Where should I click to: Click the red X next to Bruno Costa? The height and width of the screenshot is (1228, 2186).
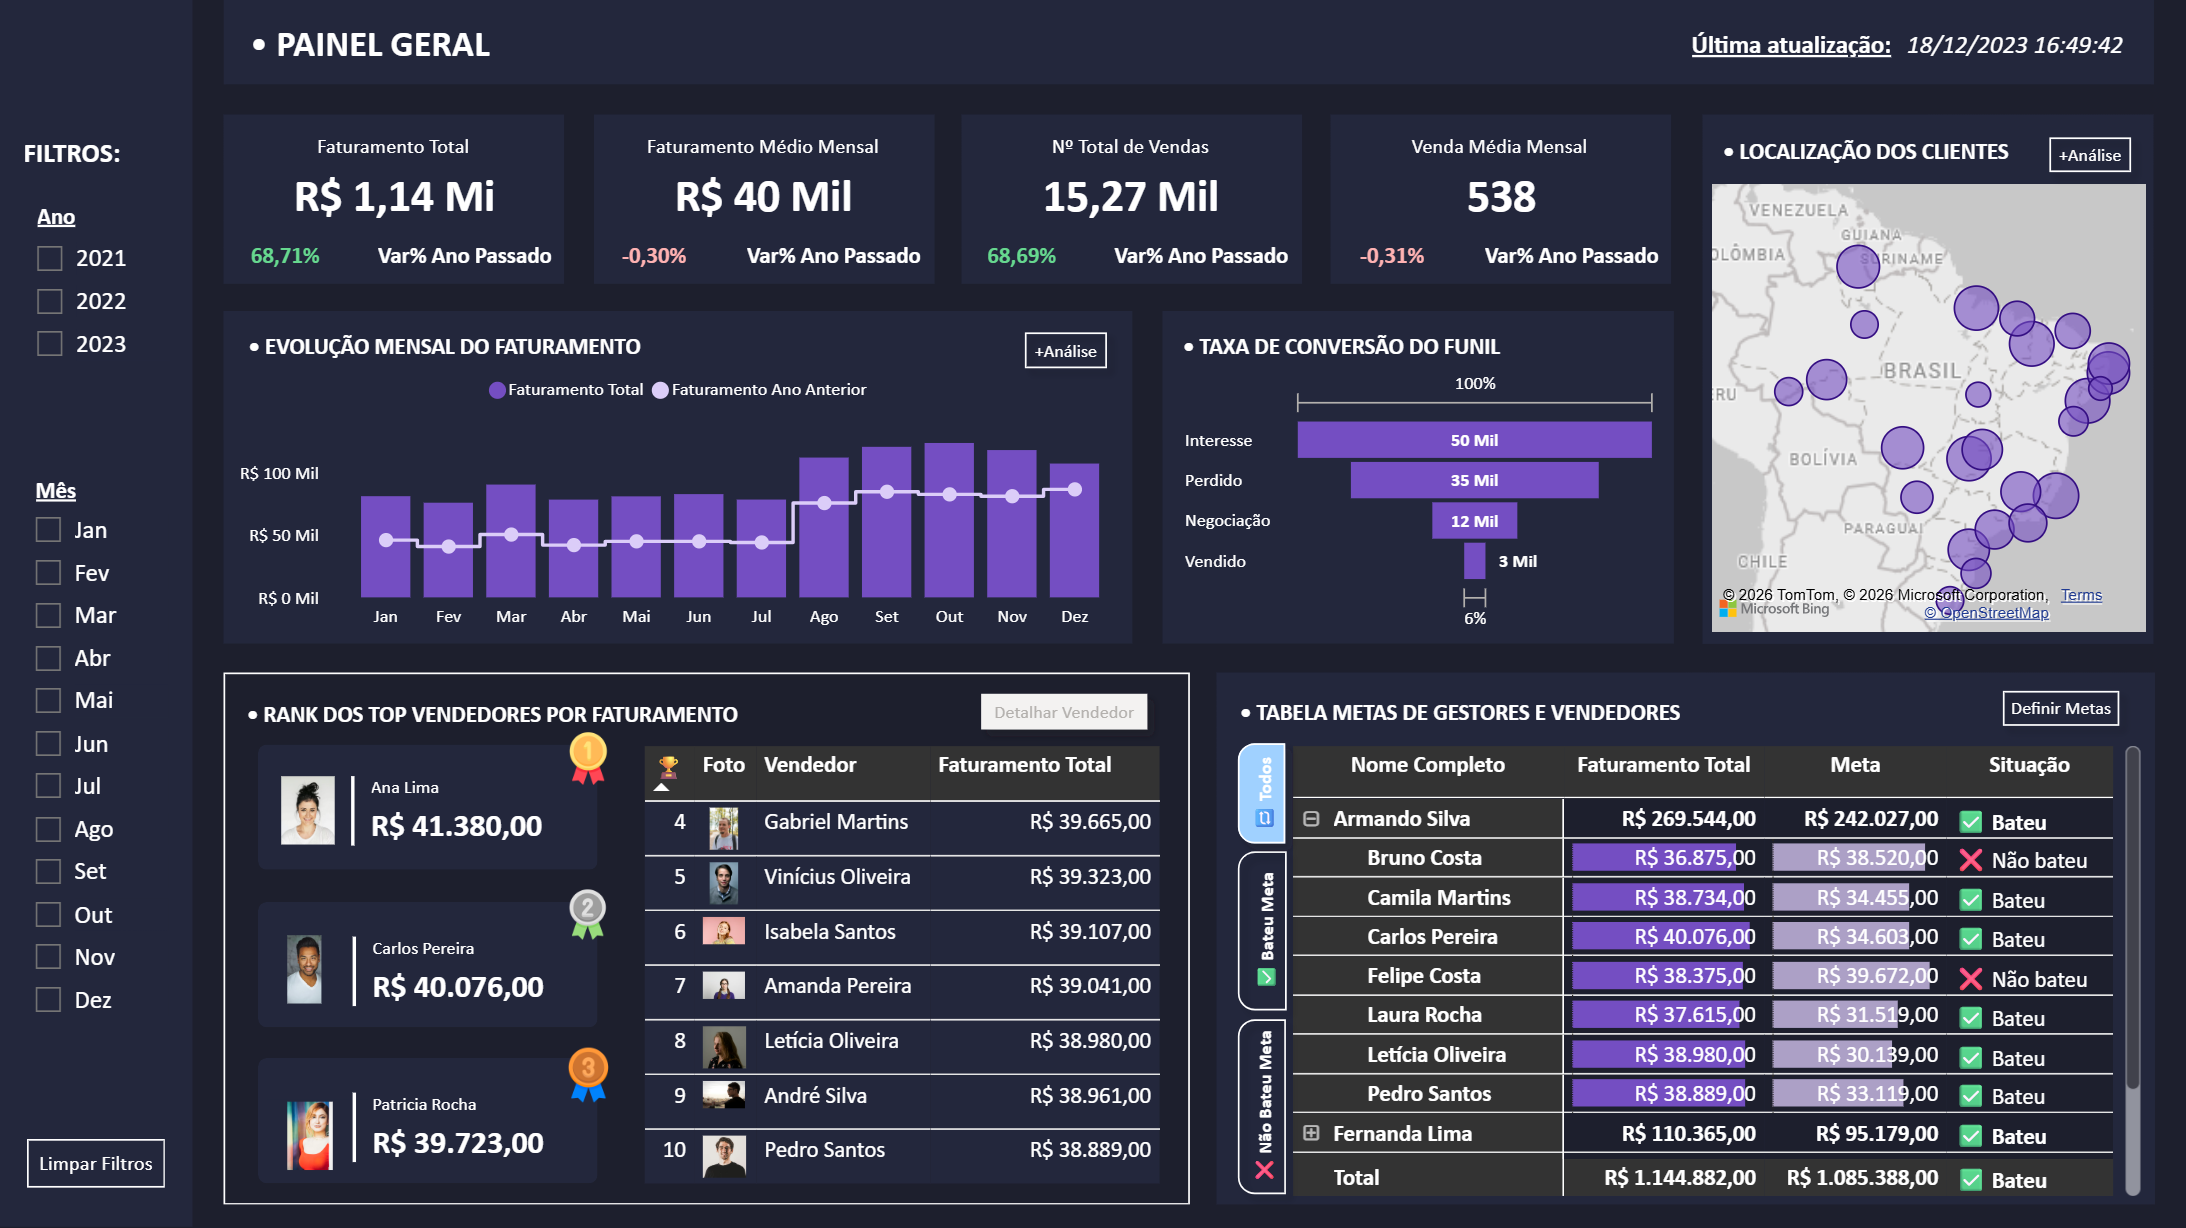coord(1970,860)
